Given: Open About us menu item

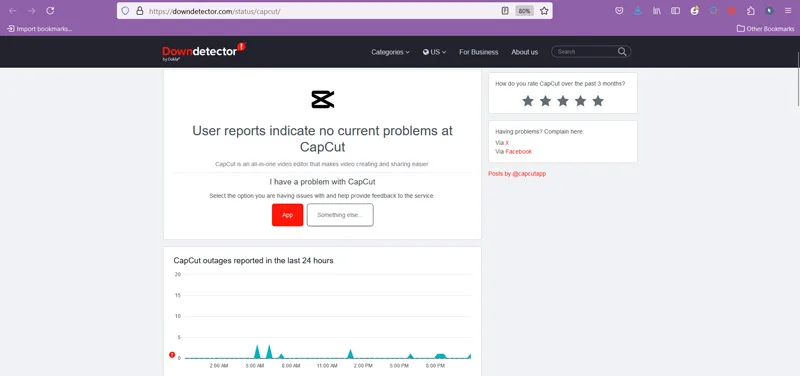Looking at the screenshot, I should tap(524, 52).
